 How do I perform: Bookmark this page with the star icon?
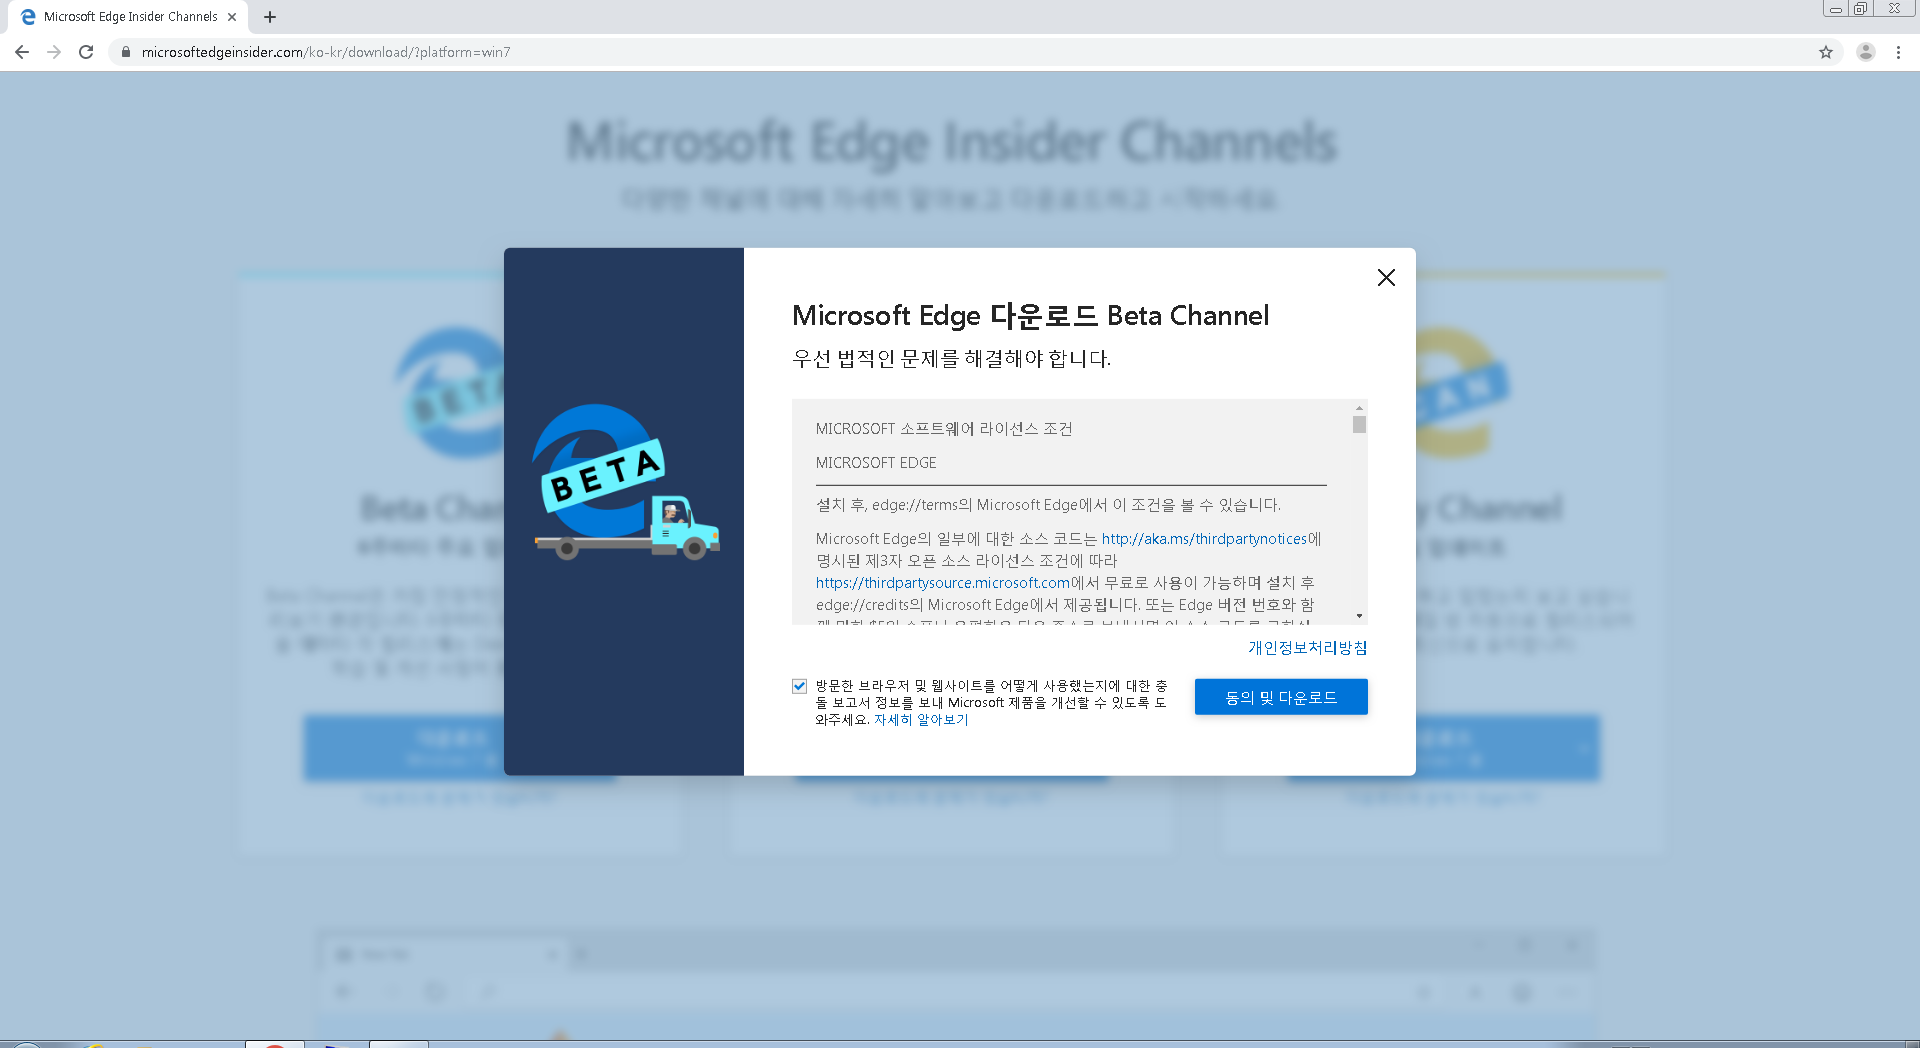[1826, 52]
